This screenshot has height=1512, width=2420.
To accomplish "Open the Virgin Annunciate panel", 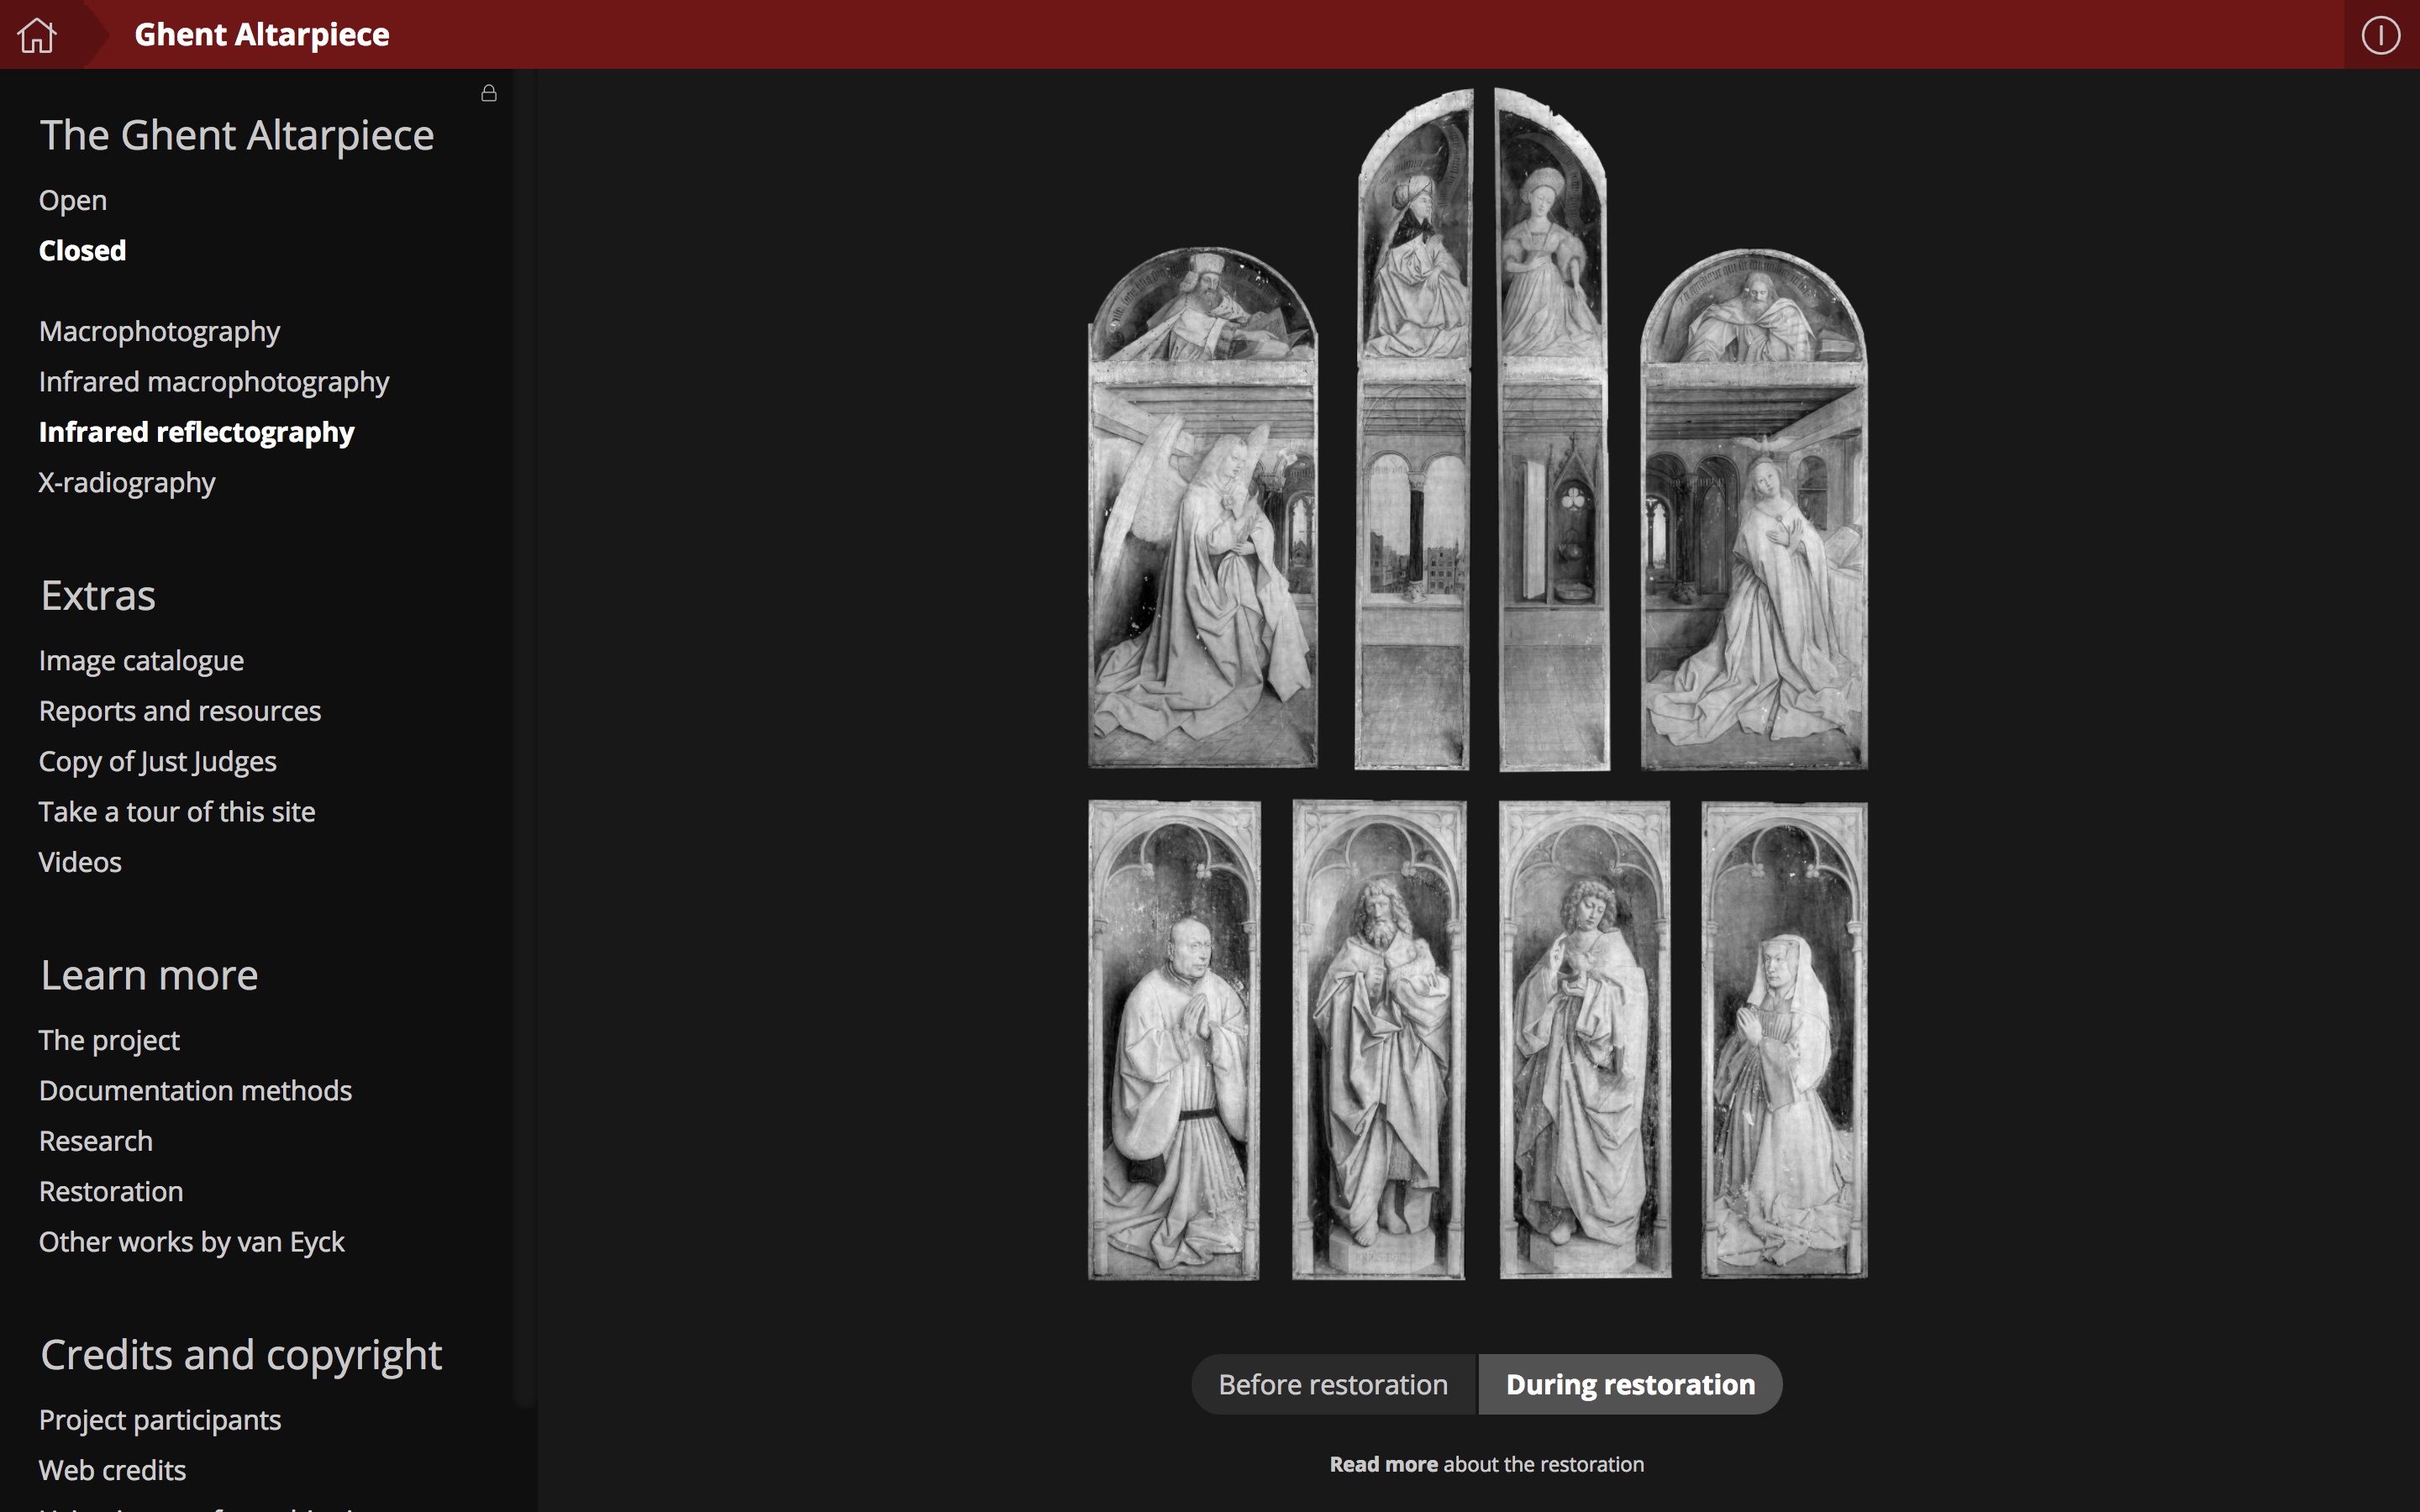I will (1754, 509).
